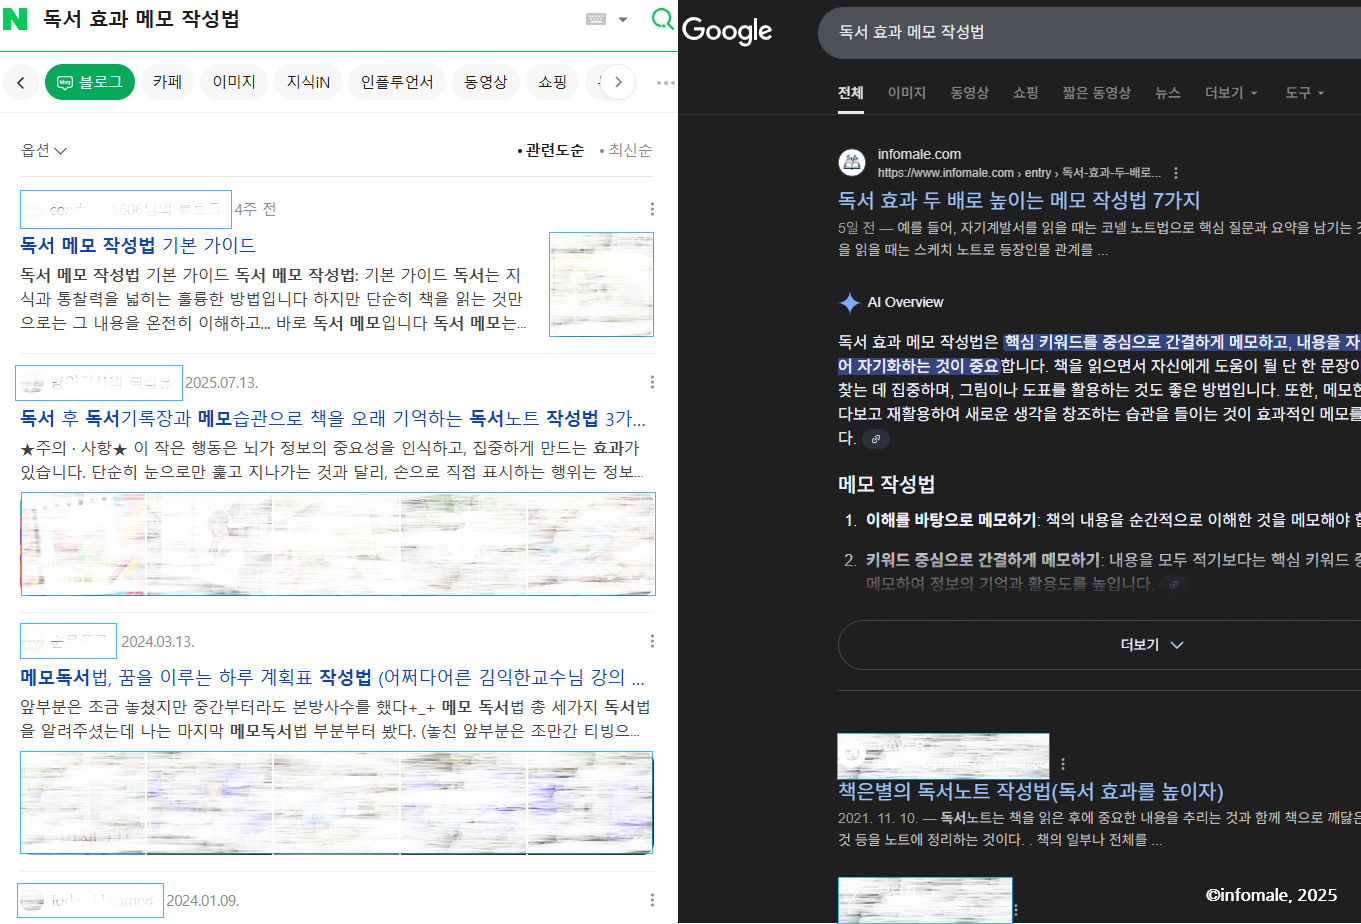Select Google 동영상 tab
Viewport: 1361px width, 924px height.
[970, 93]
